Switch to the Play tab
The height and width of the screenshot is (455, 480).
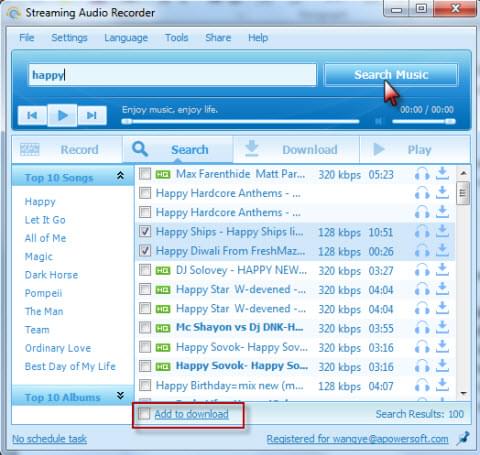[x=415, y=149]
